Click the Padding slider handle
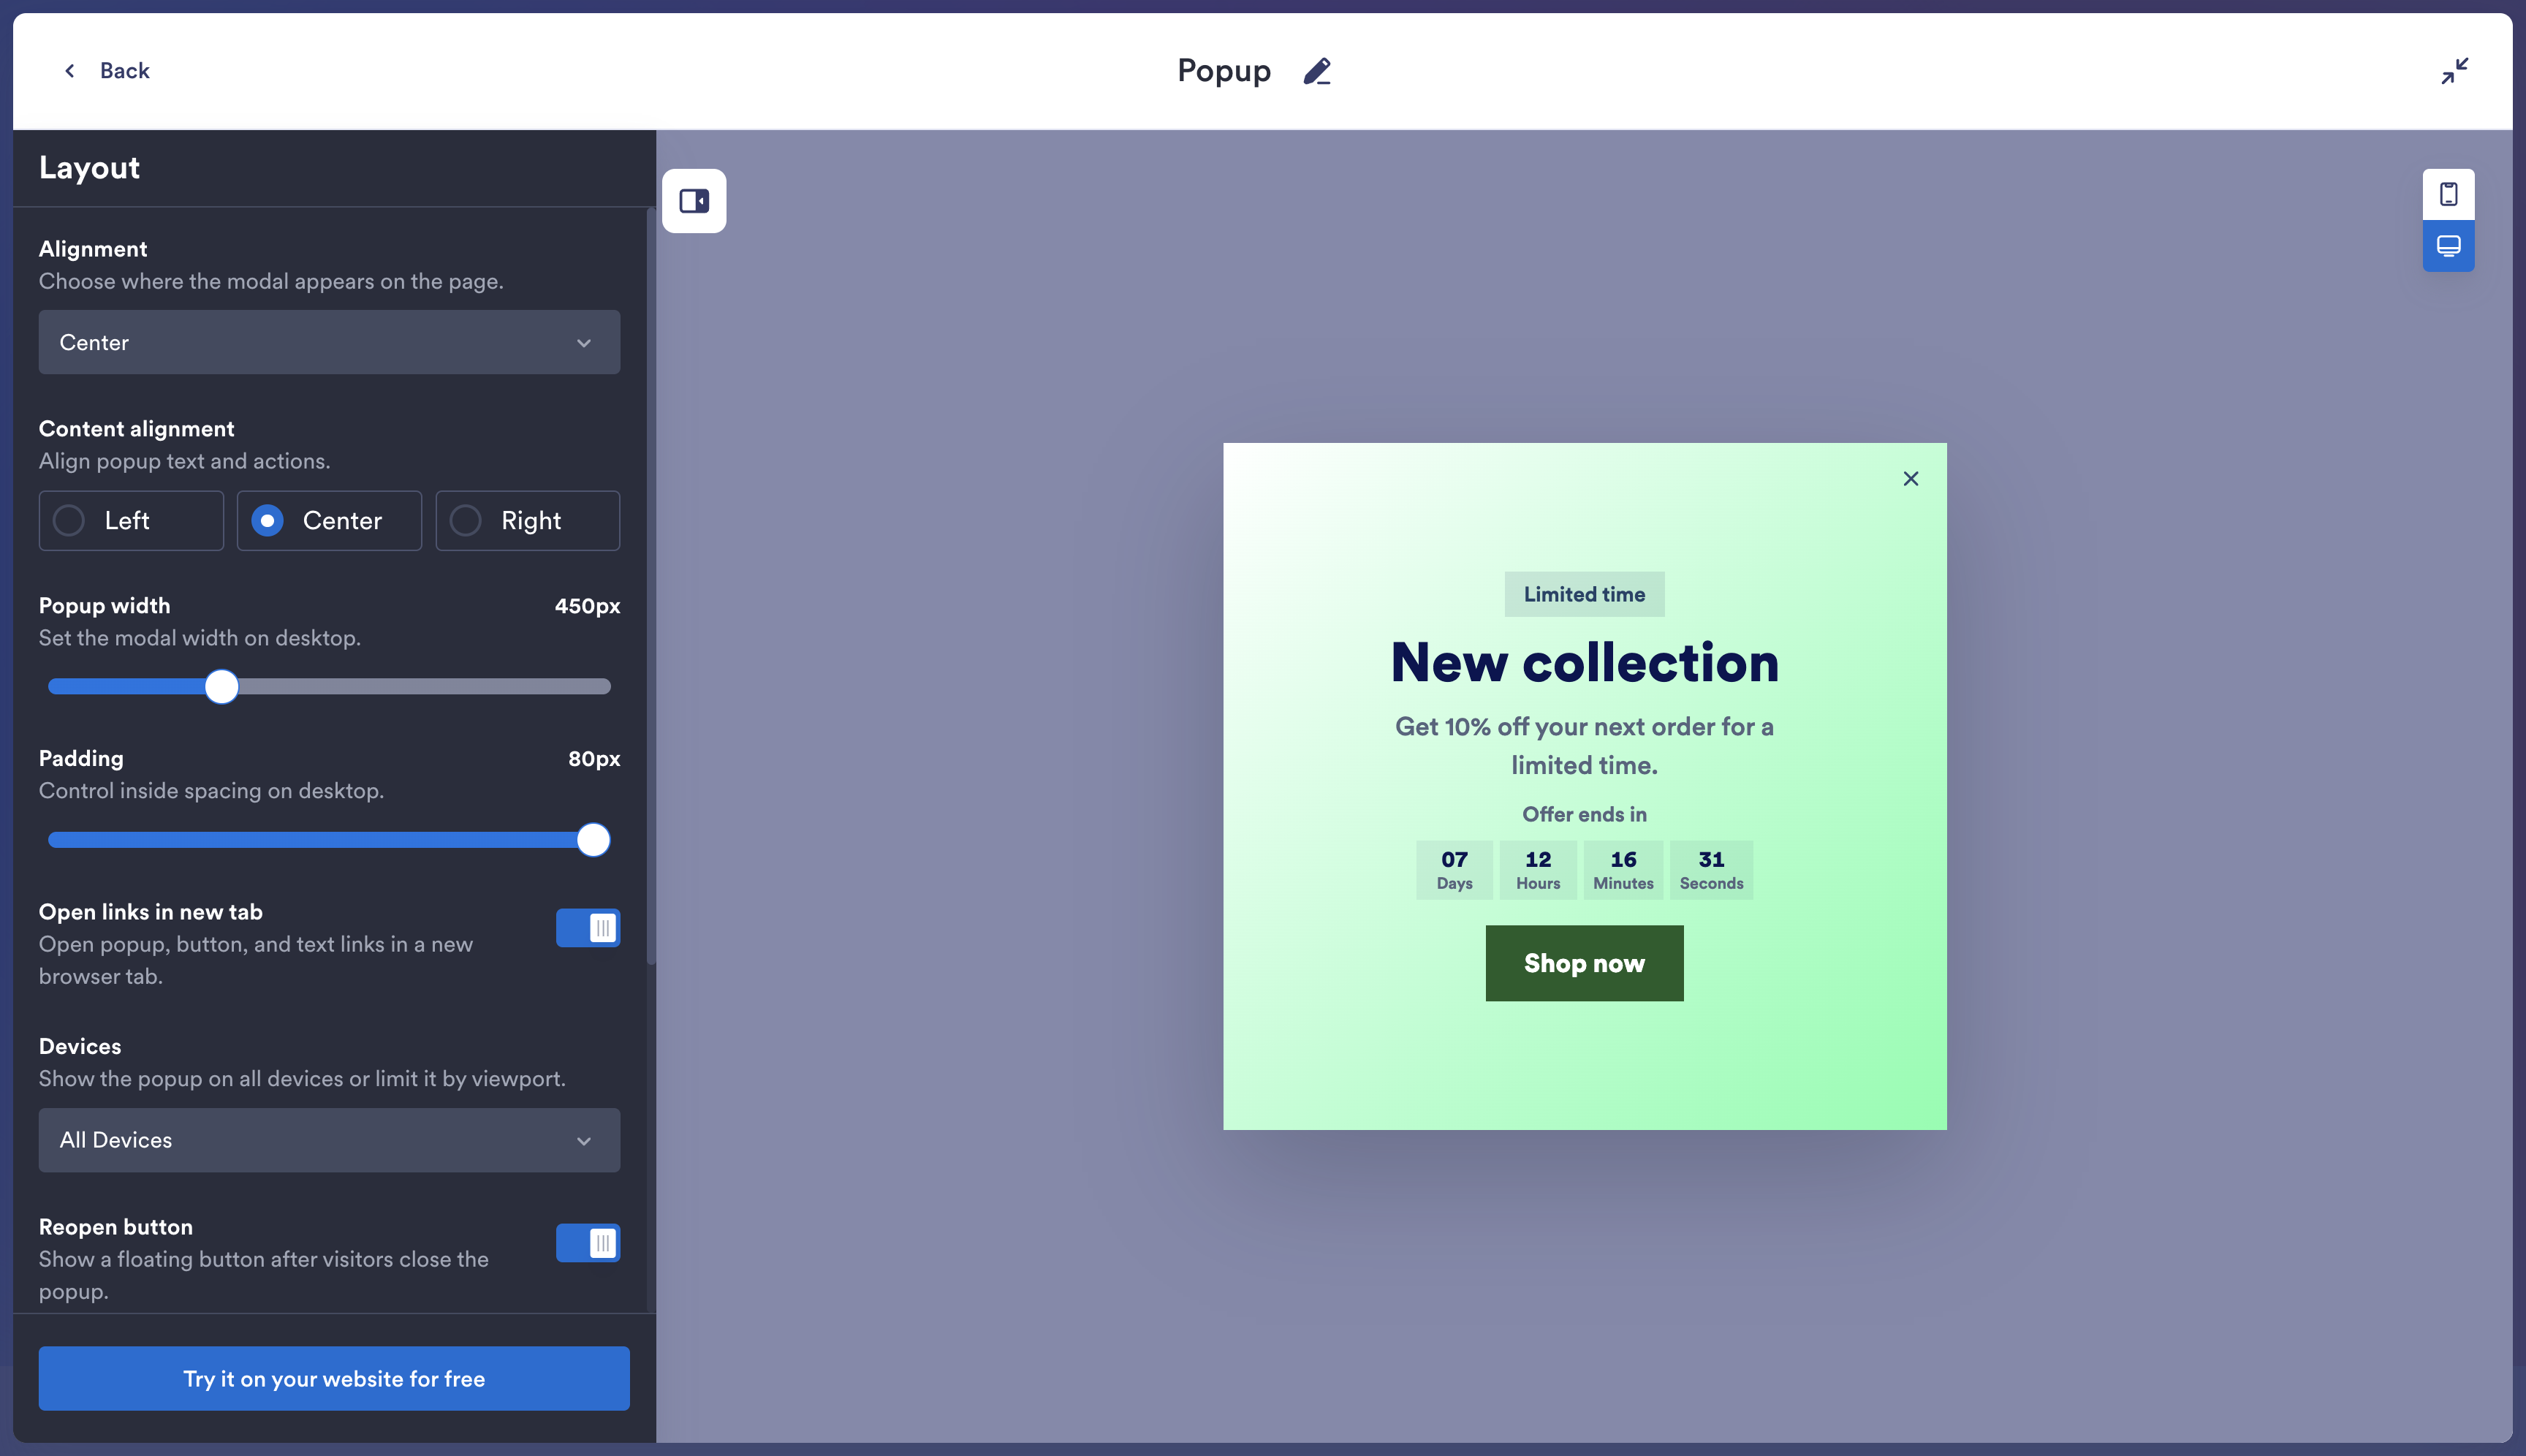 [593, 840]
